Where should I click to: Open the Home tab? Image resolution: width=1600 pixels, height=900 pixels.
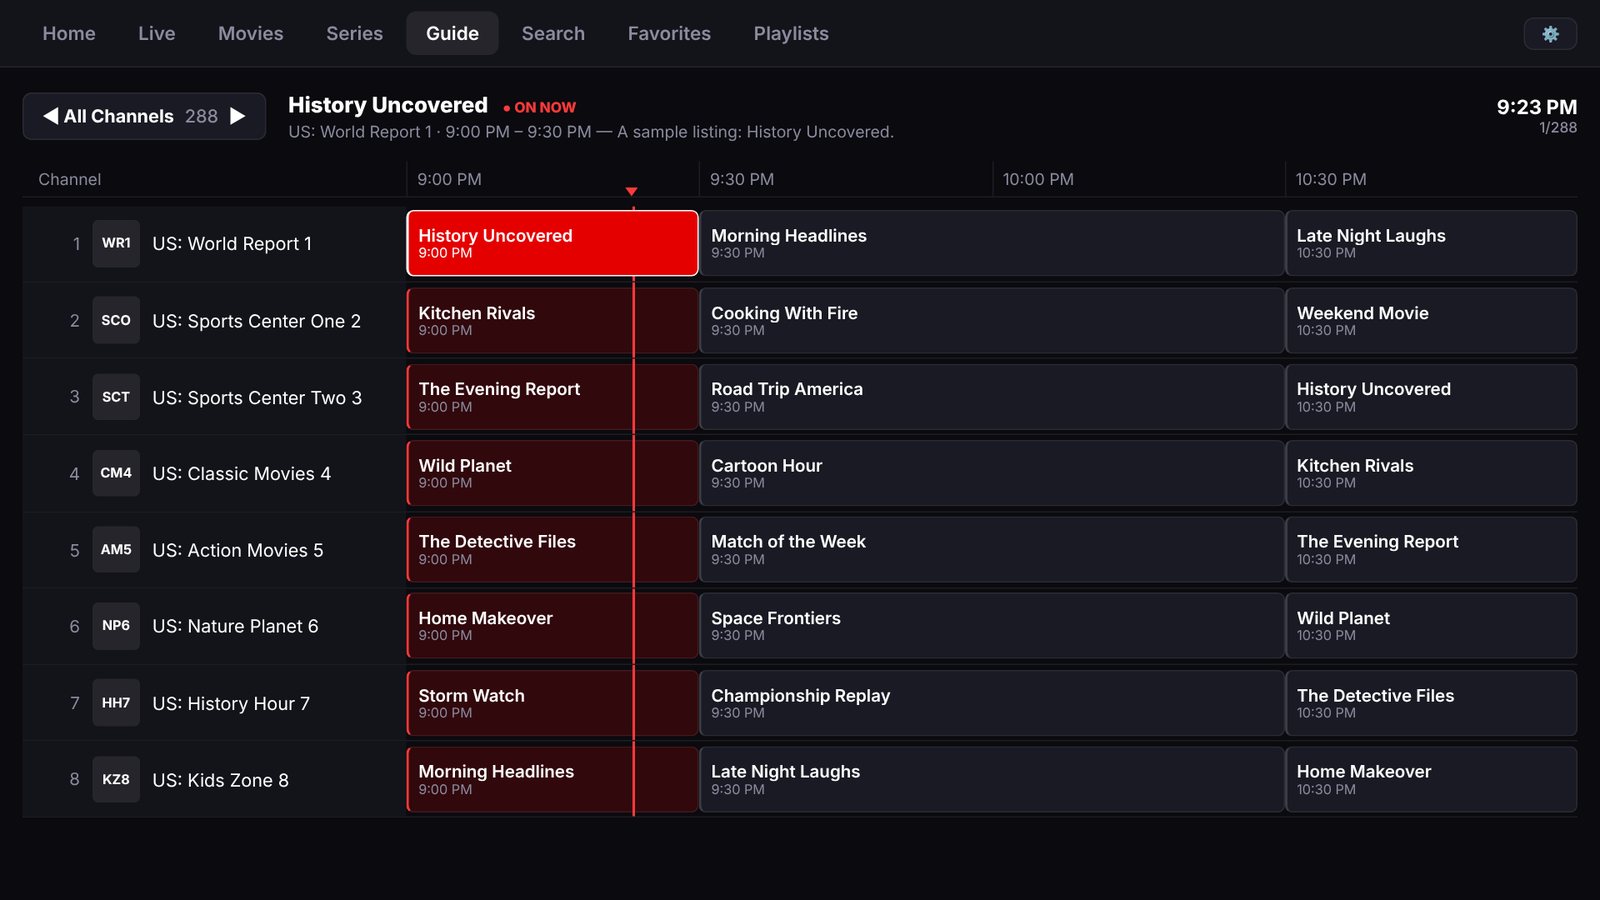[69, 34]
